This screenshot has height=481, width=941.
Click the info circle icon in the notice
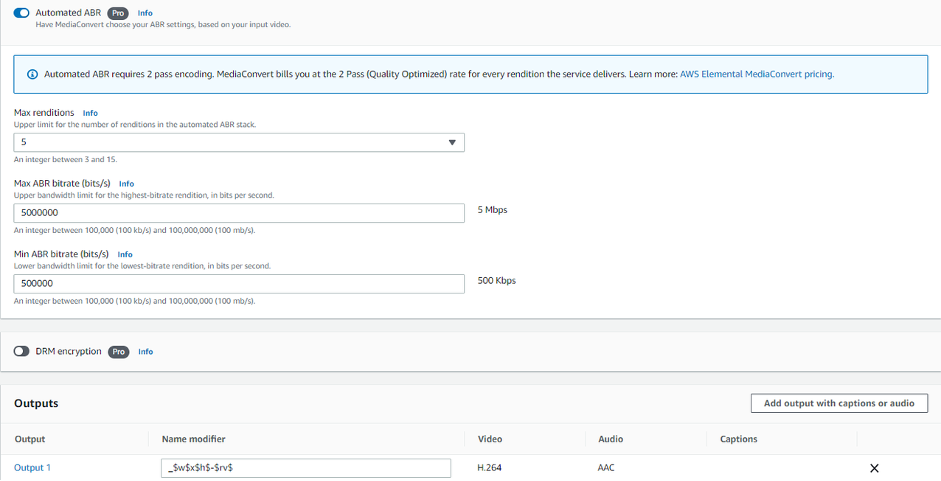[x=32, y=74]
